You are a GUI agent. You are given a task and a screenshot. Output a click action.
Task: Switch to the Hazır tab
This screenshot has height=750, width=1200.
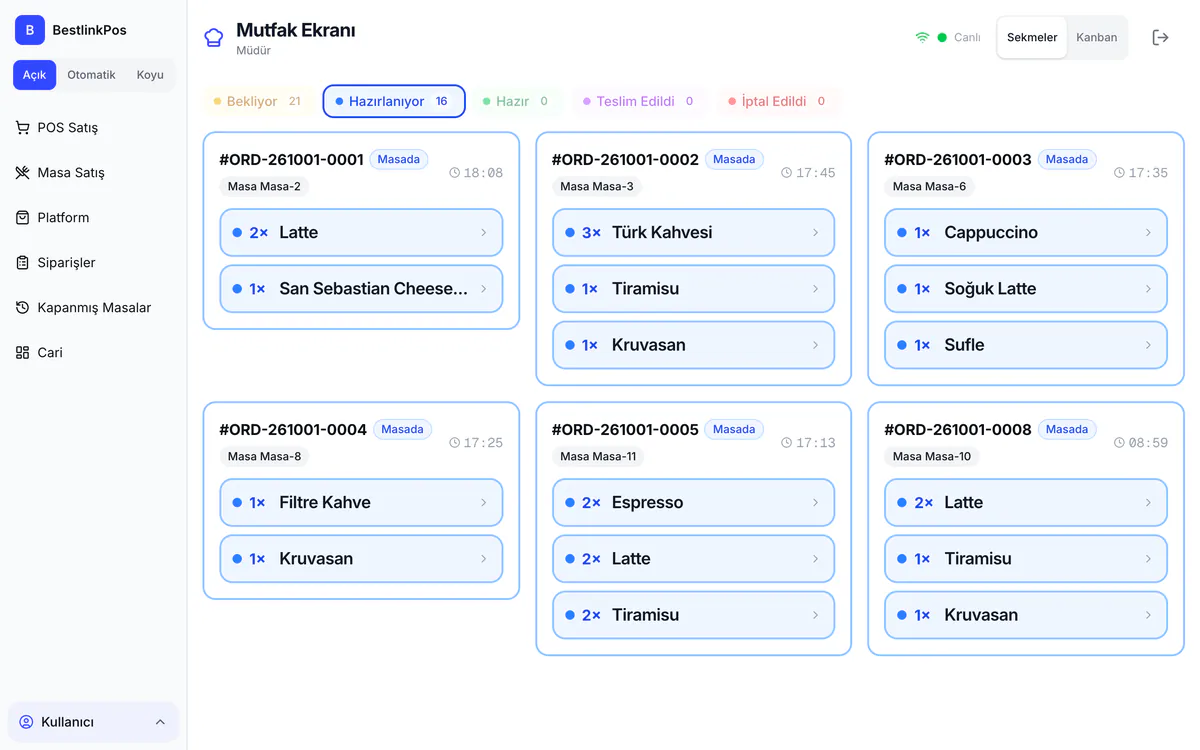515,101
